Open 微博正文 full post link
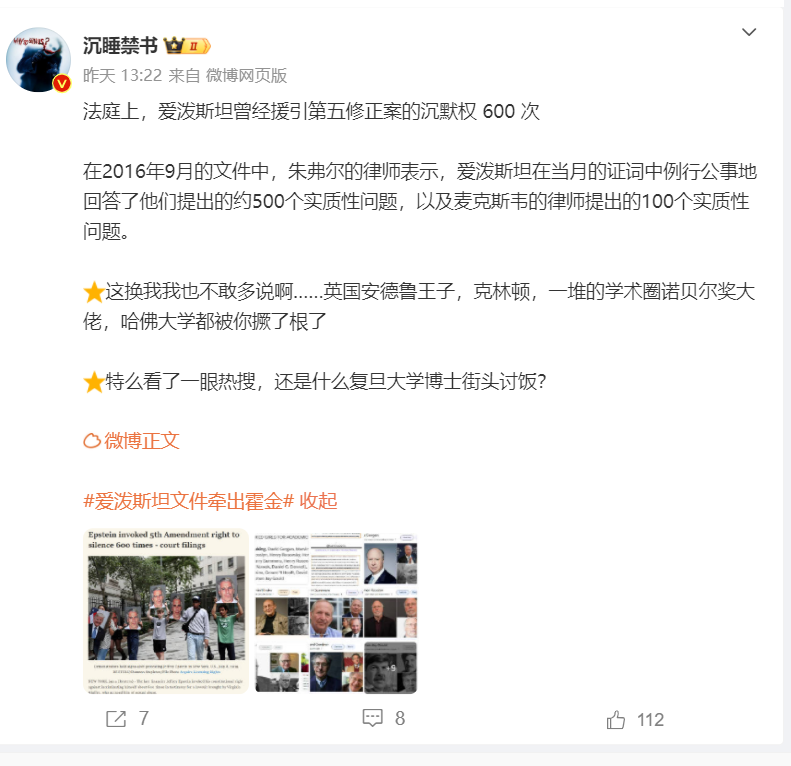The height and width of the screenshot is (766, 791). click(x=132, y=441)
